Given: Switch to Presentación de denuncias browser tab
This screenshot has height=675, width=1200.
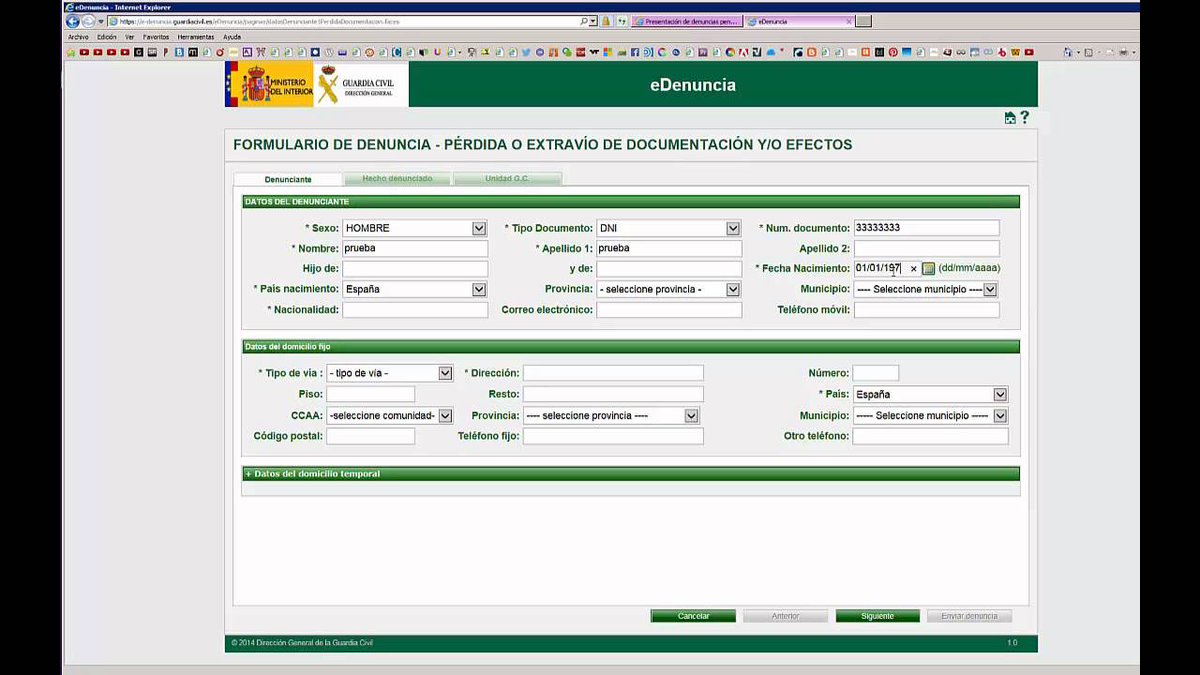Looking at the screenshot, I should [687, 21].
